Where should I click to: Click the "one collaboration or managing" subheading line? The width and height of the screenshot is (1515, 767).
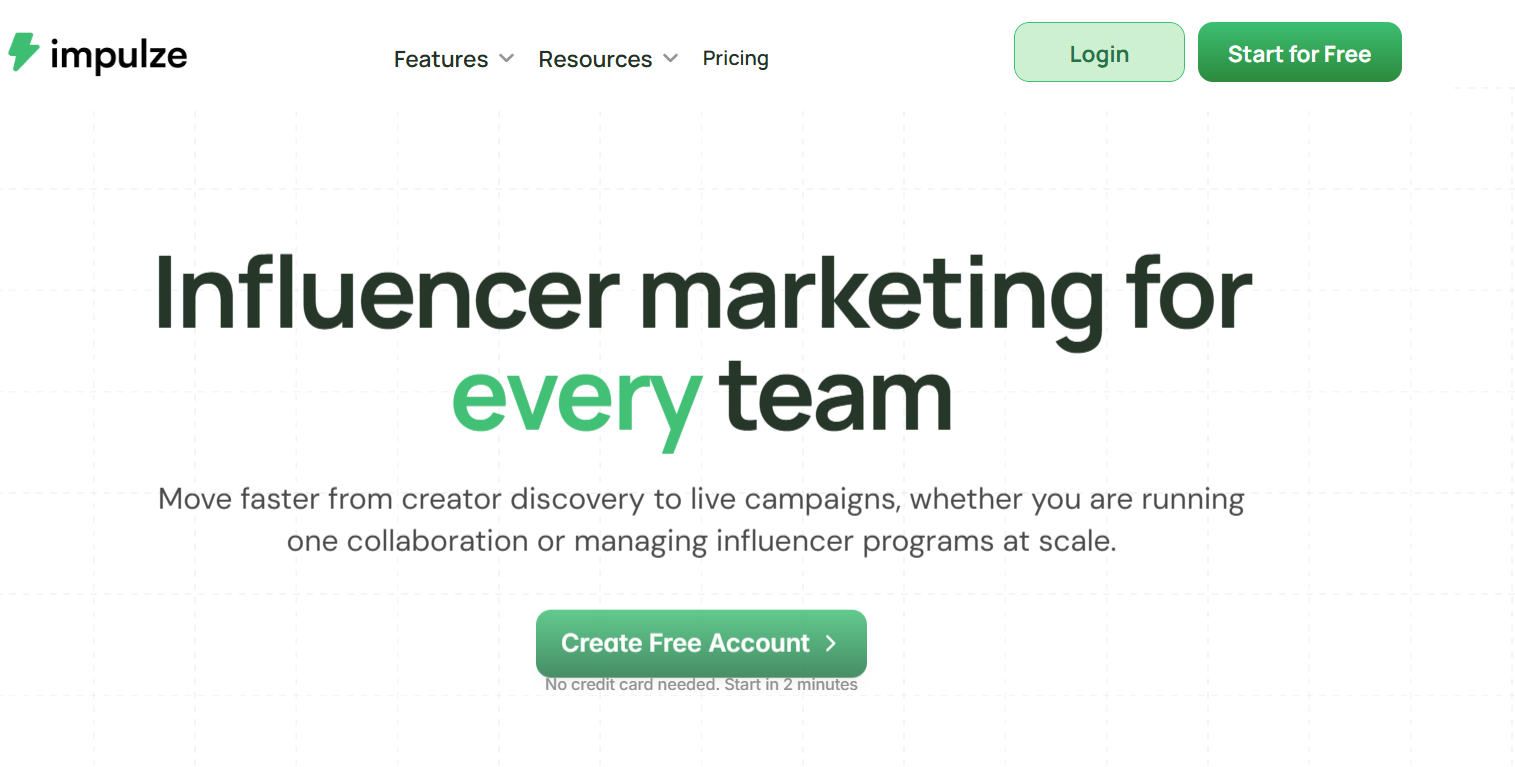(701, 542)
